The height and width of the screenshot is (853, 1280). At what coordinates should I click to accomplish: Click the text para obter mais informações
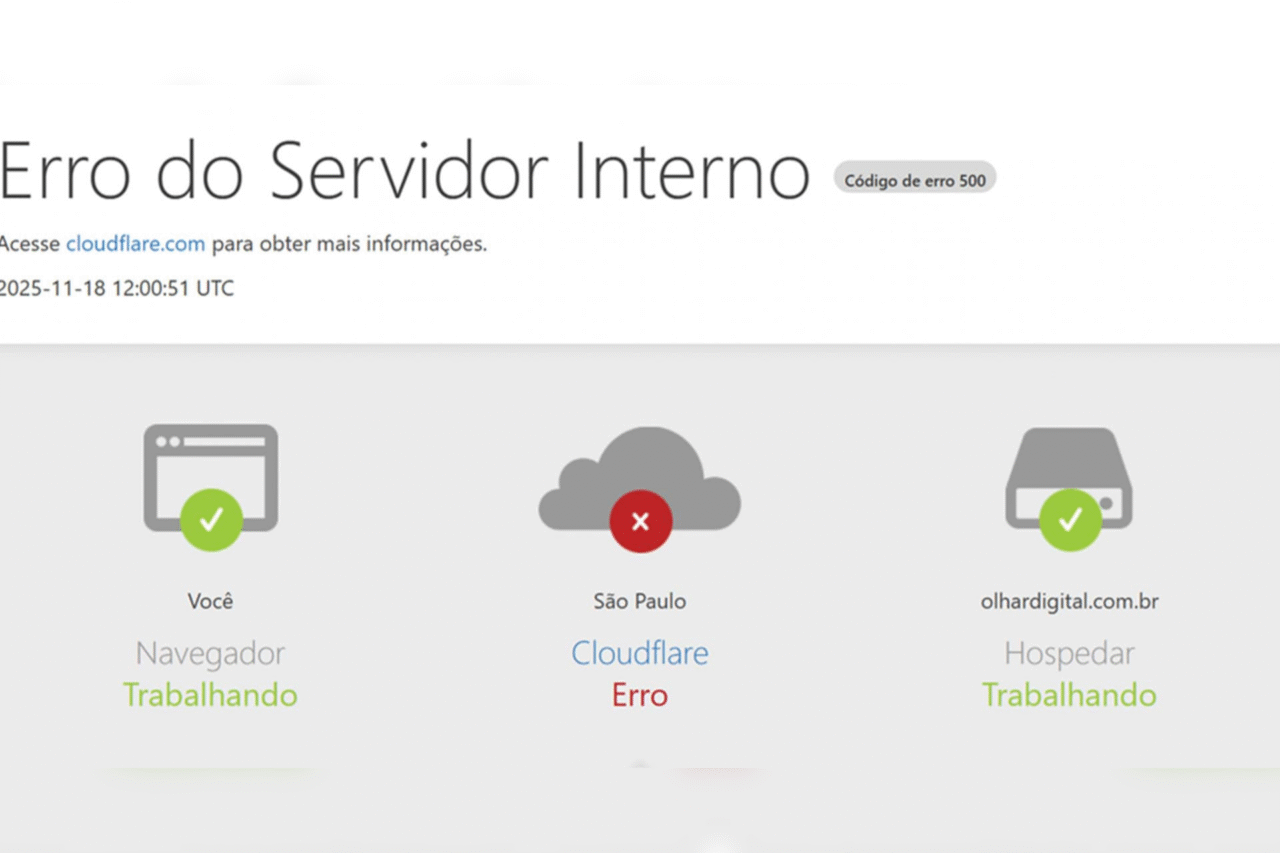coord(349,244)
